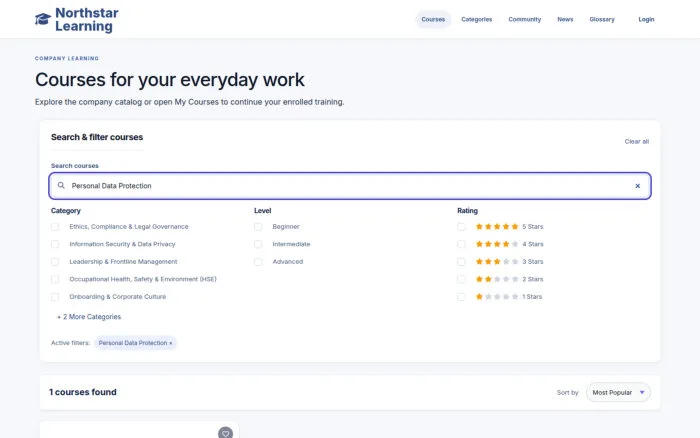Image resolution: width=700 pixels, height=438 pixels.
Task: Click the 'COMPANY LEARNING' label
Action: [x=67, y=58]
